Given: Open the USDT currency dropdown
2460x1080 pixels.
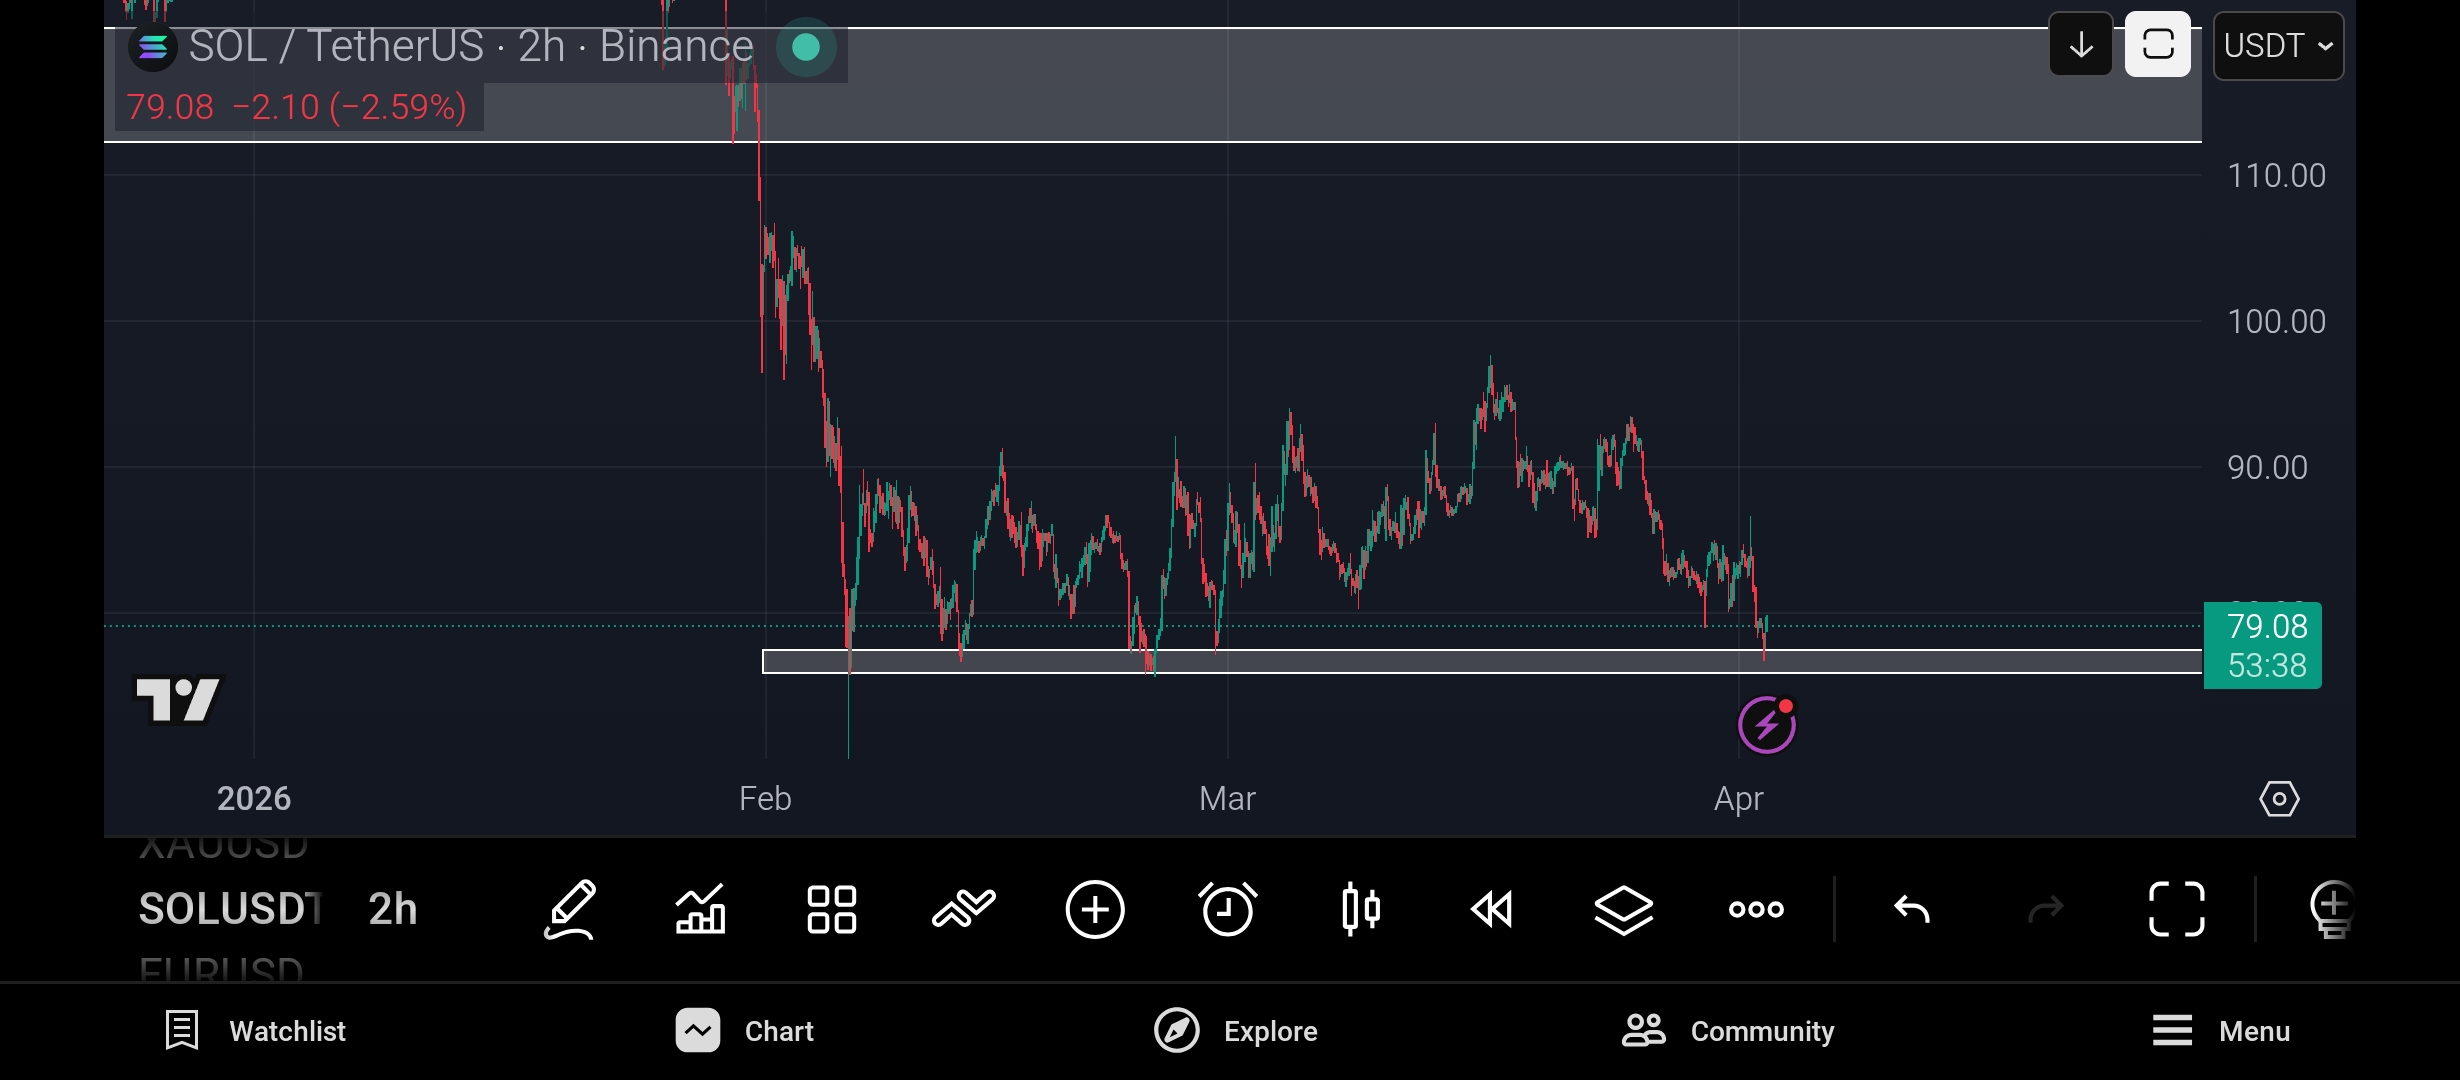Looking at the screenshot, I should coord(2278,46).
